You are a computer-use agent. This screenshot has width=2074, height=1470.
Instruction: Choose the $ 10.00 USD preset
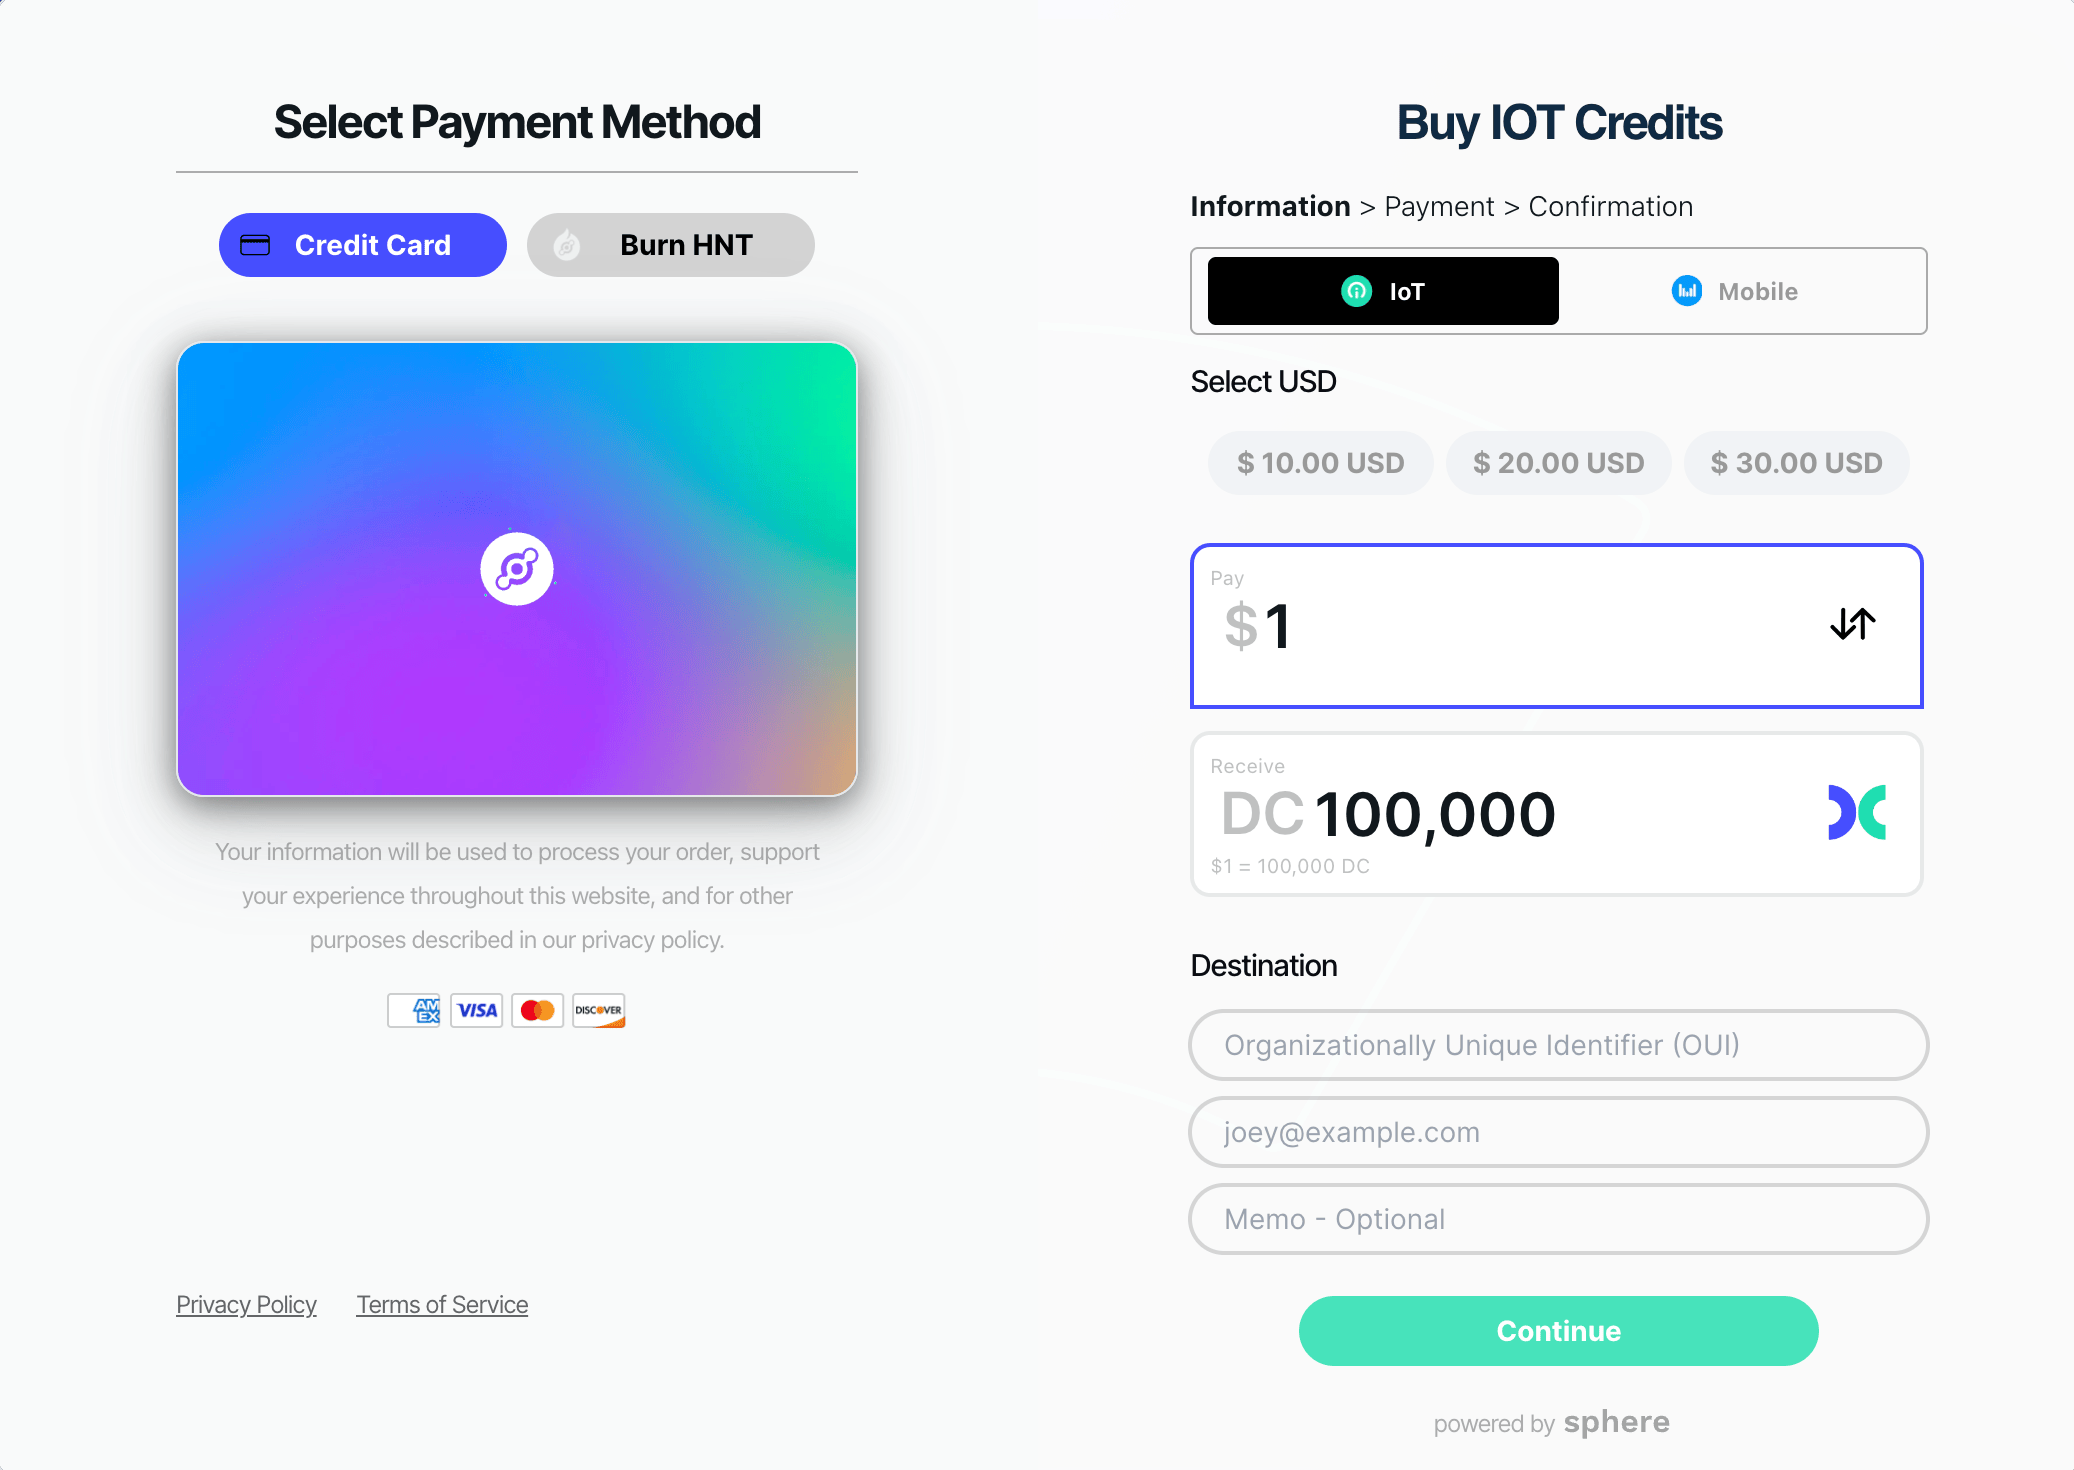(x=1320, y=463)
